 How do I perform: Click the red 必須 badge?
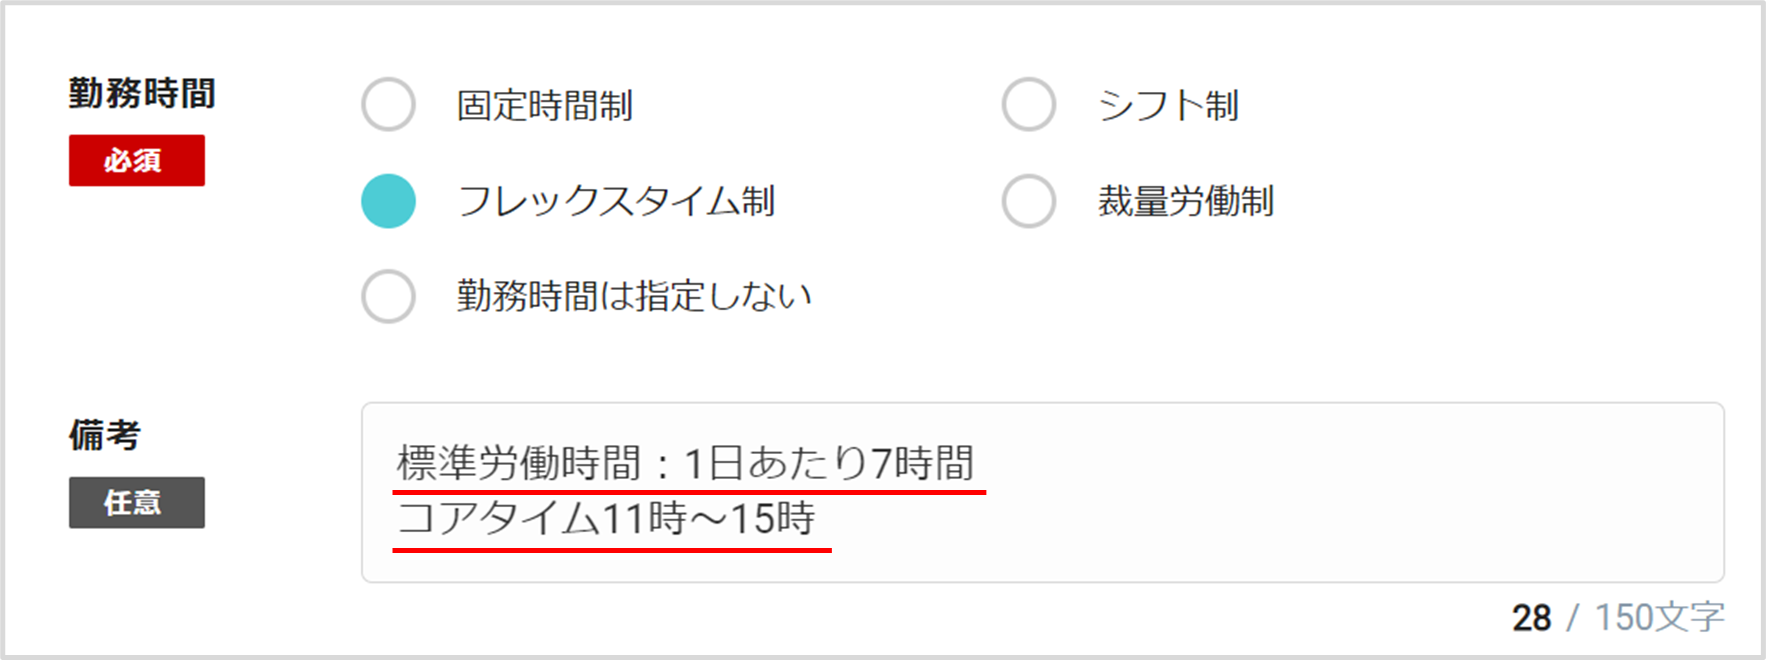tap(137, 160)
